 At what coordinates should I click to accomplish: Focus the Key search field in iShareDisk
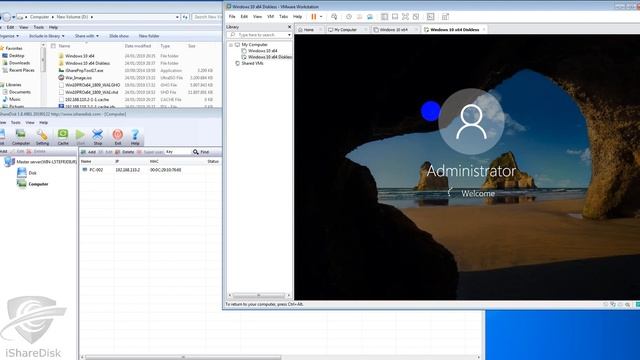click(x=178, y=152)
